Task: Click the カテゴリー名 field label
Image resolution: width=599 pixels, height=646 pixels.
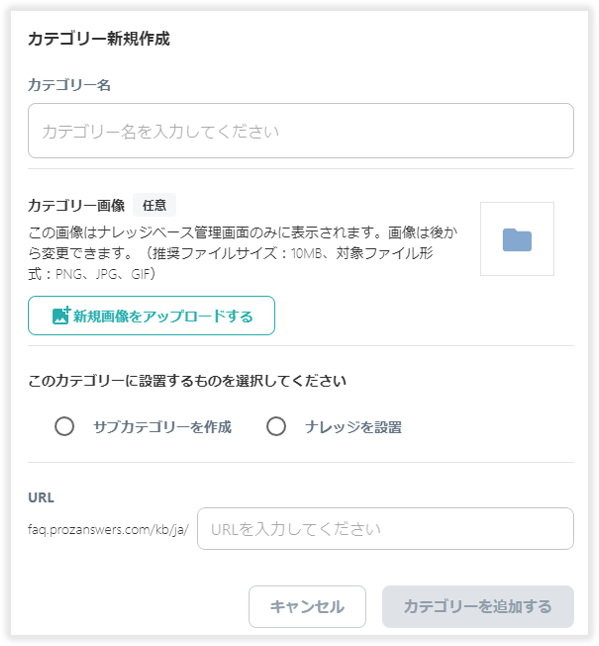Action: [x=69, y=85]
